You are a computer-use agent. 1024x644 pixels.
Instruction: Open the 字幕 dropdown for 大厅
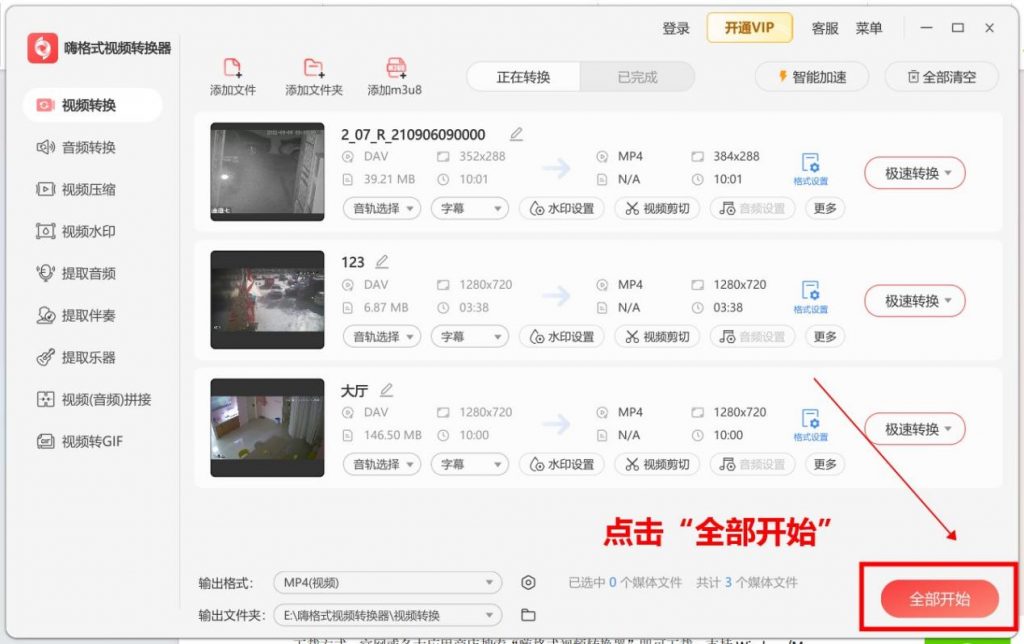pos(469,464)
